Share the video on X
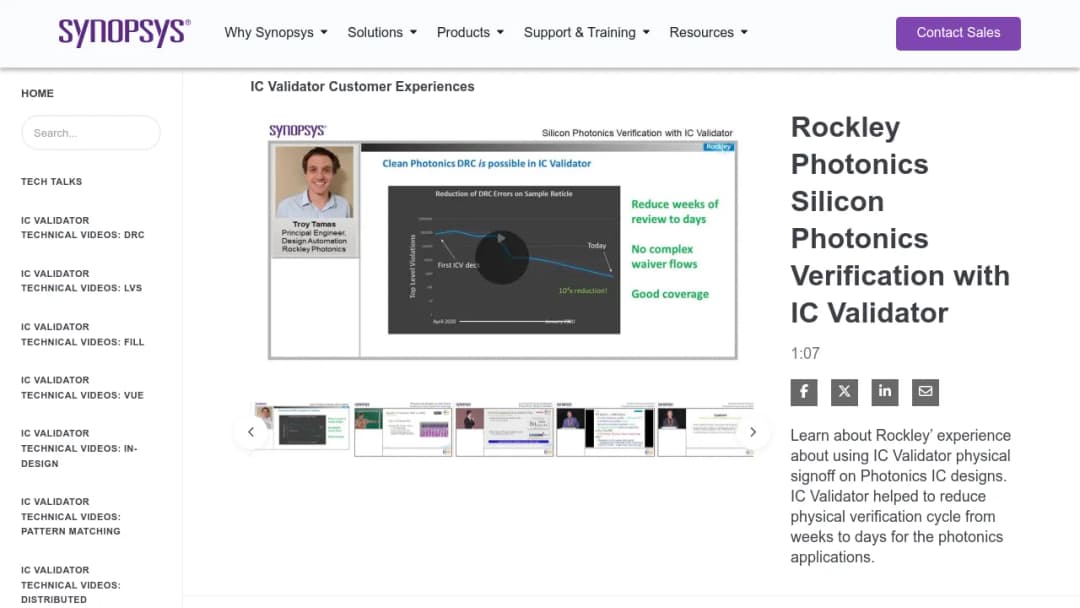This screenshot has height=608, width=1080. coord(844,392)
